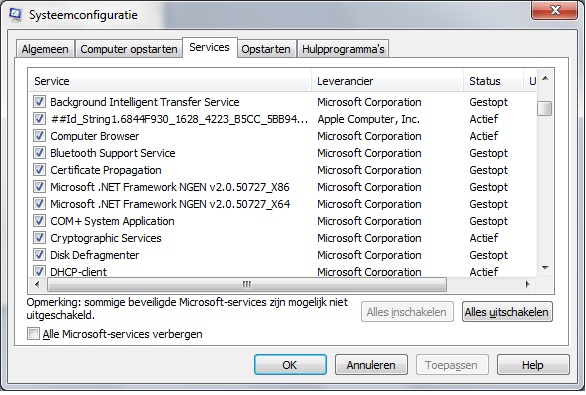Uncheck the Disk Defragmenter checkbox
The height and width of the screenshot is (395, 586).
pos(39,255)
